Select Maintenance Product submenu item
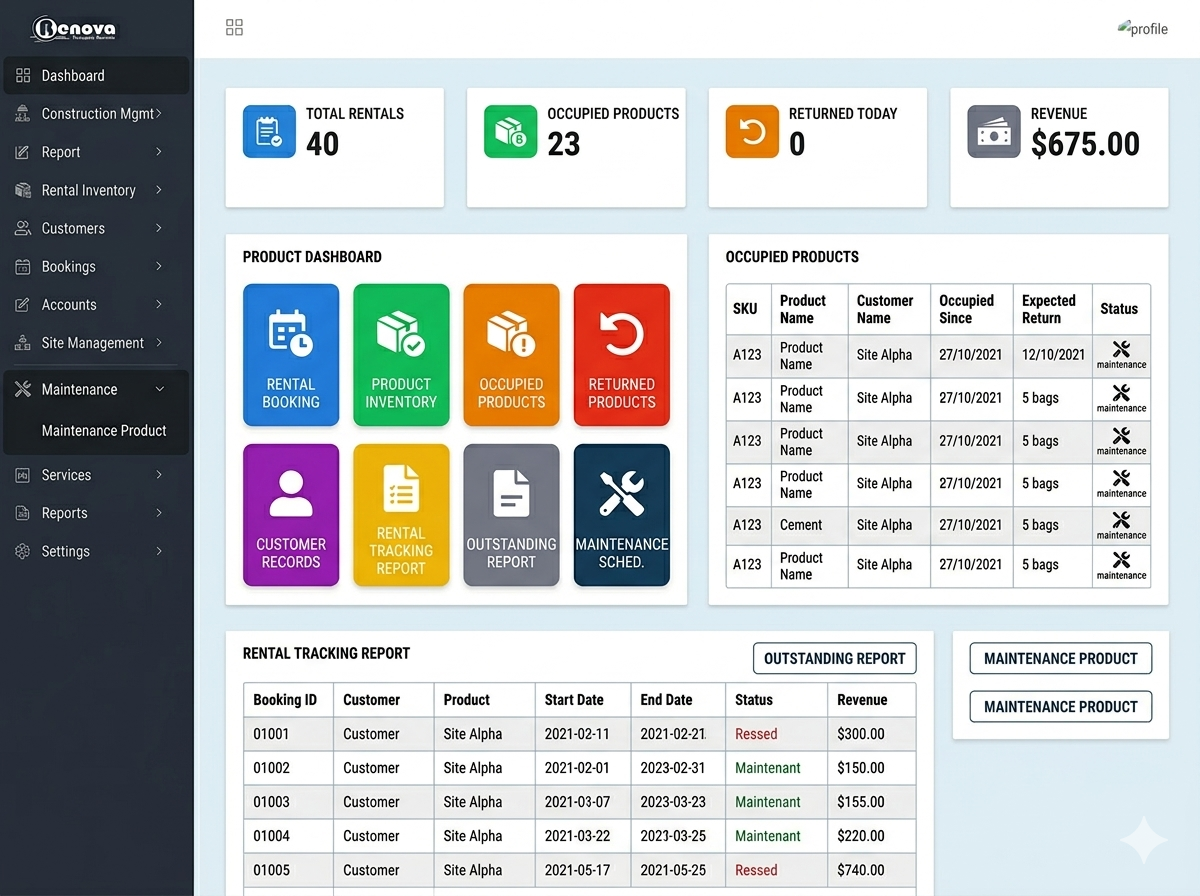Screen dimensions: 1200x896 tap(104, 431)
